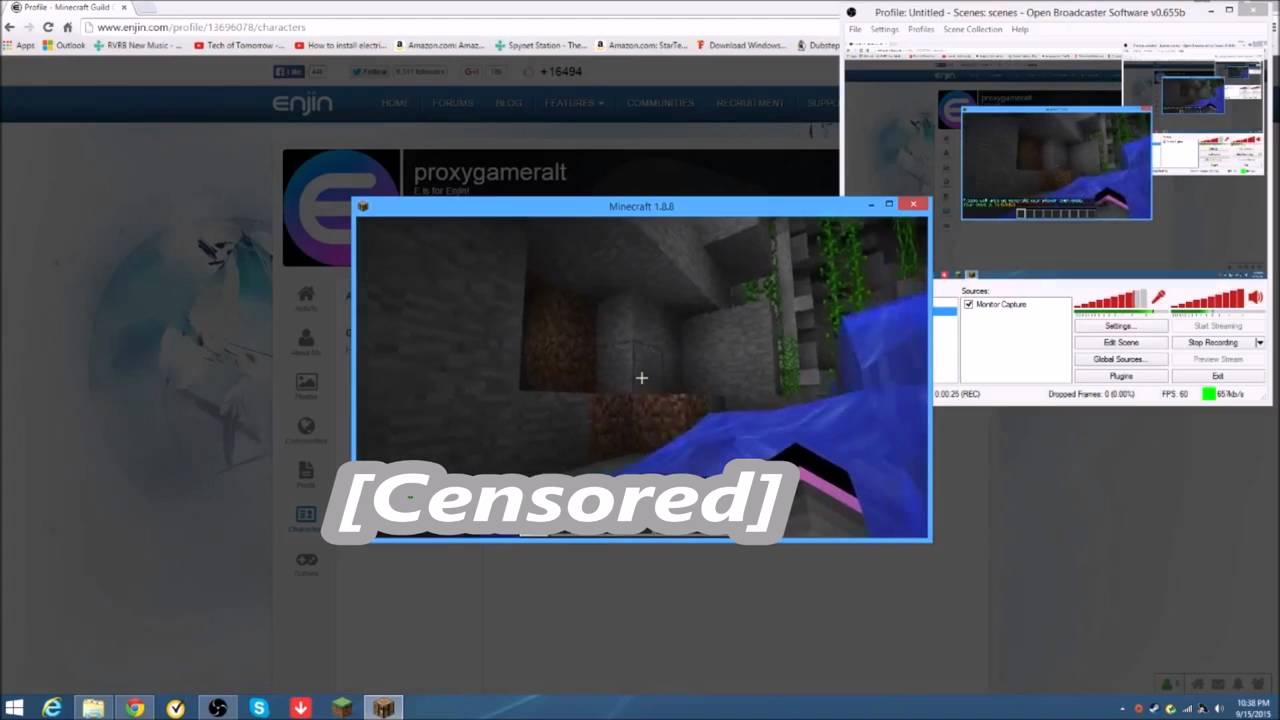Click Chrome's forward arrow
1280x720 pixels.
pos(28,27)
